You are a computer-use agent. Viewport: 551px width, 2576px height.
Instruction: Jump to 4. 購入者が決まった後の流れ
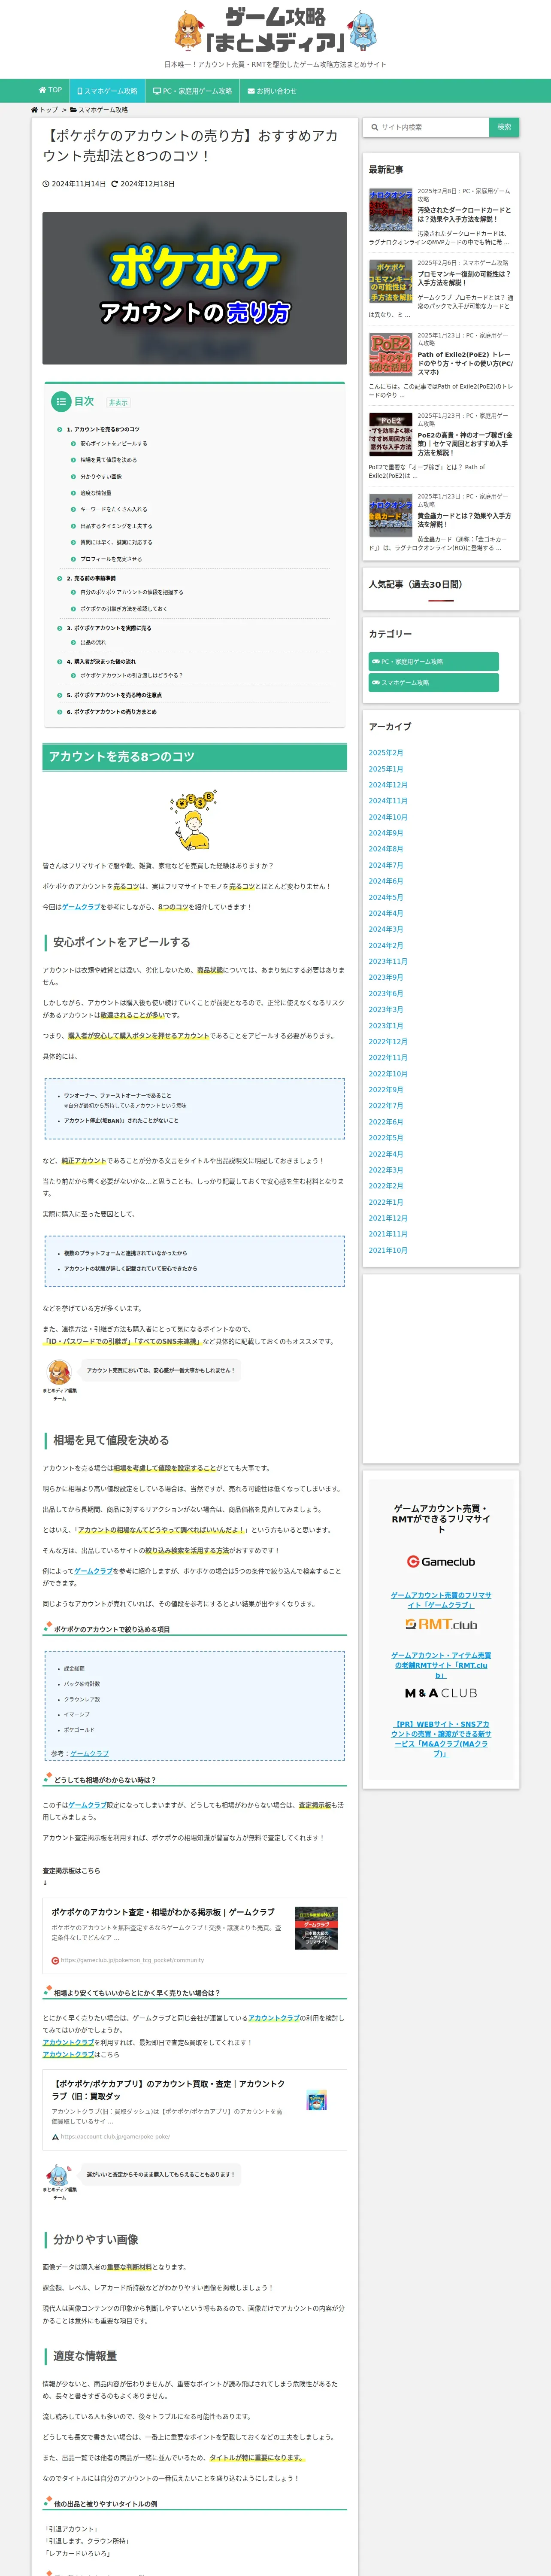[x=101, y=661]
